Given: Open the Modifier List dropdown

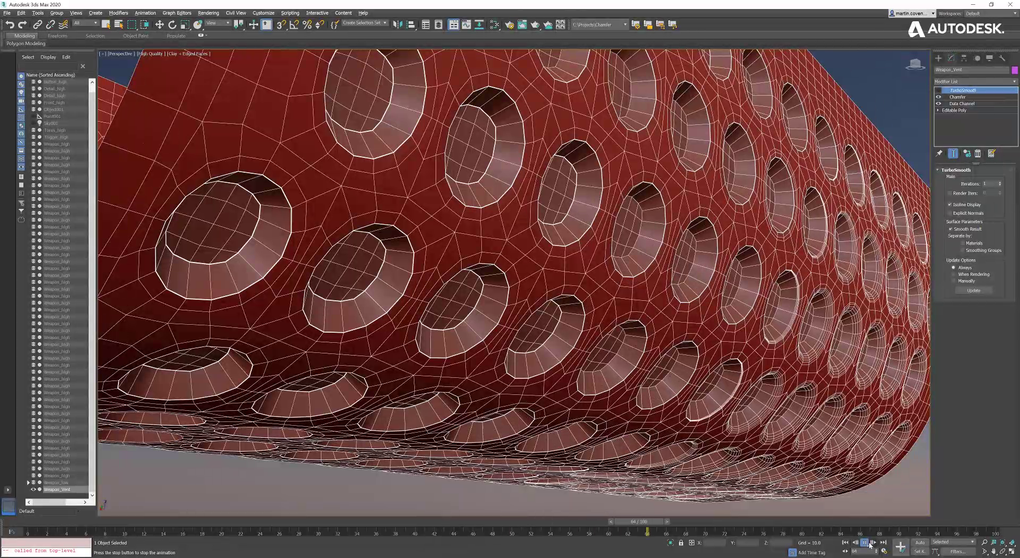Looking at the screenshot, I should coord(975,81).
